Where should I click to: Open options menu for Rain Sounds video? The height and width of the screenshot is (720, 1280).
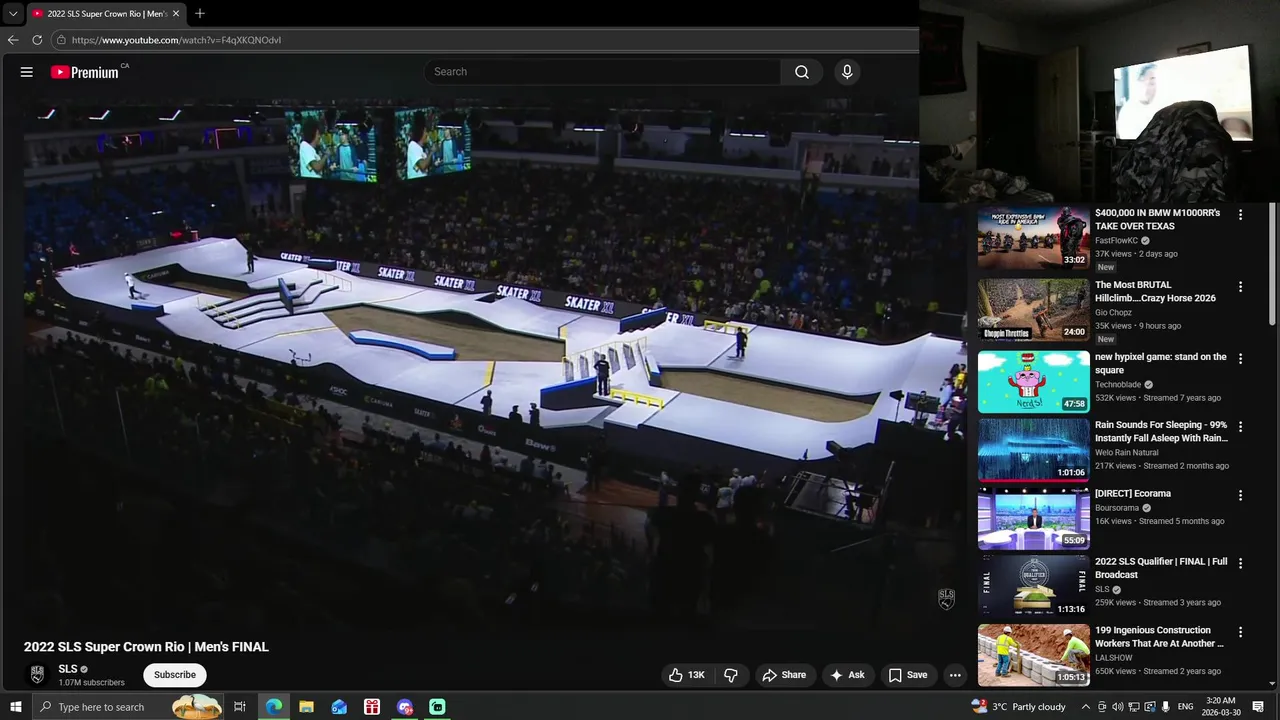point(1240,426)
